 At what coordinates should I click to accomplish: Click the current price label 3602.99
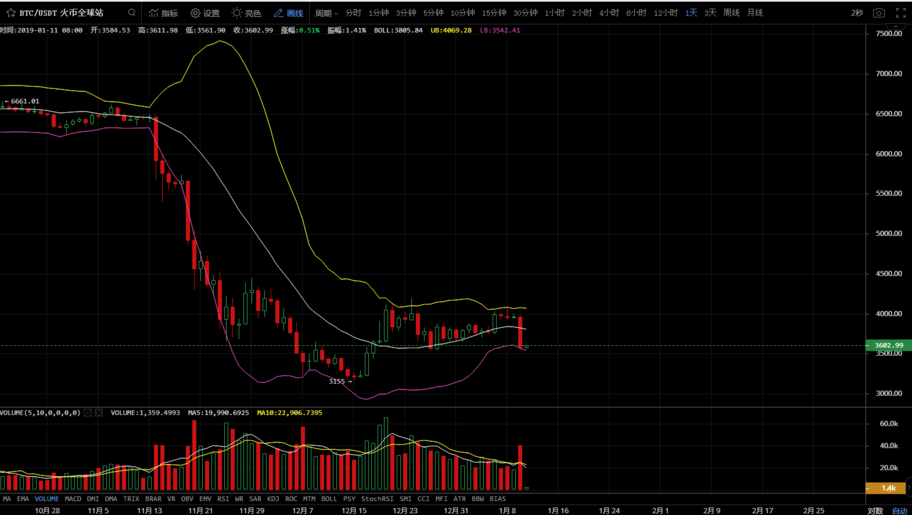[888, 345]
